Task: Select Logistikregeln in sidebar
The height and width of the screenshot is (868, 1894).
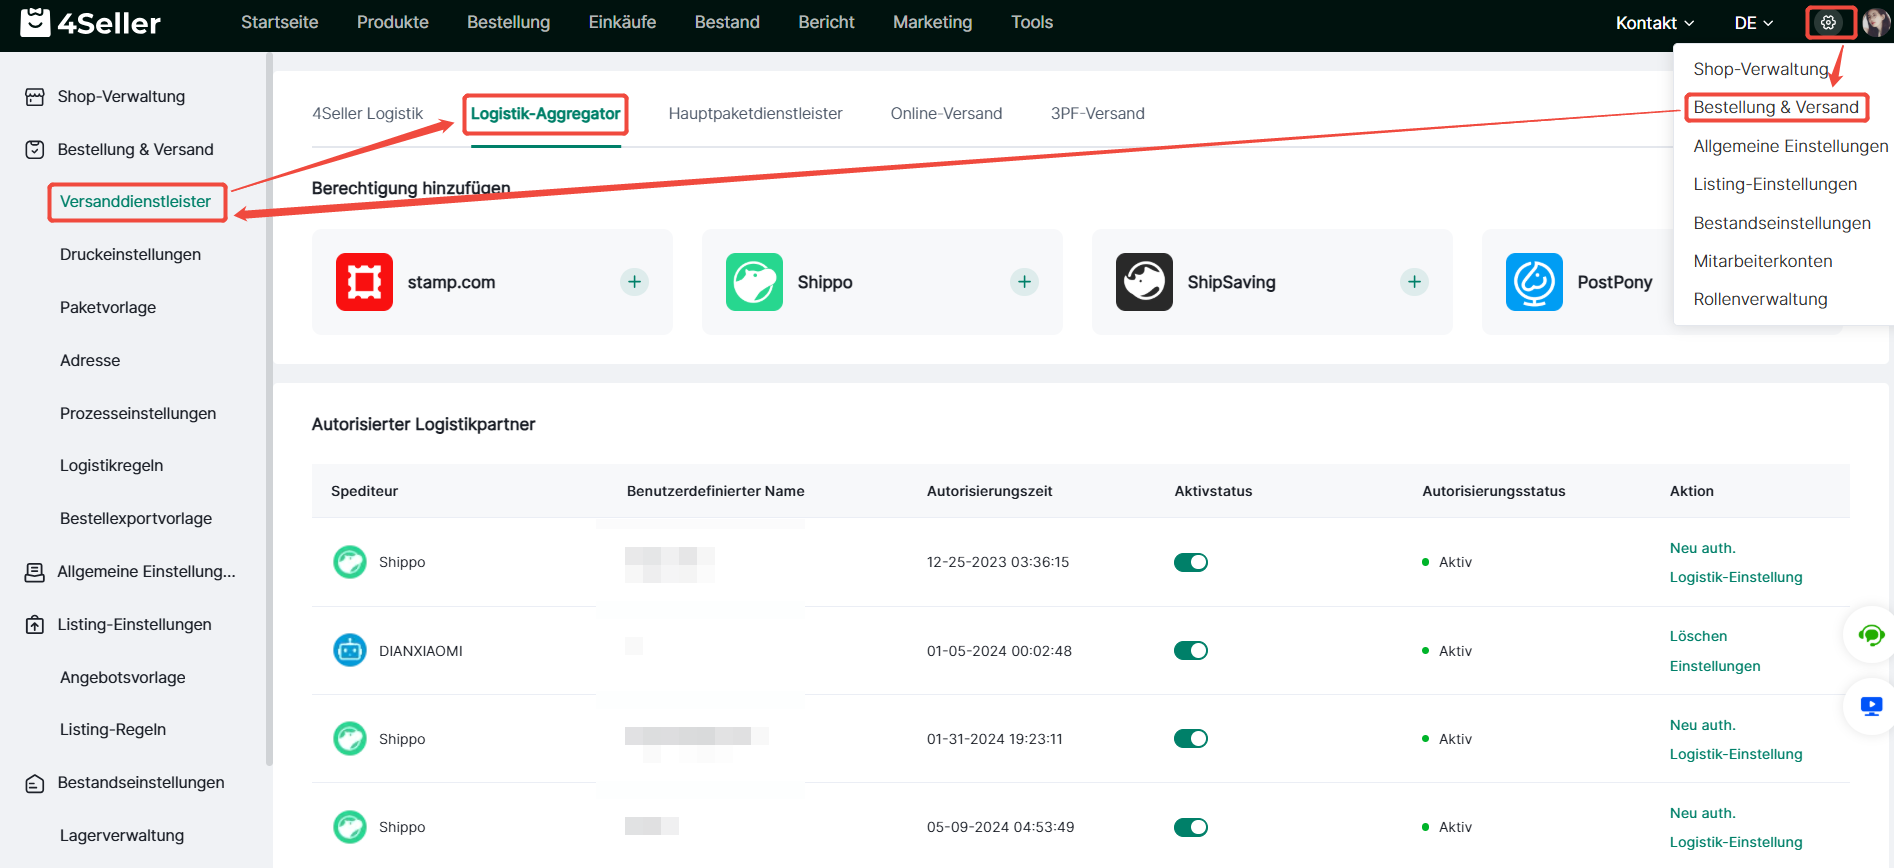Action: click(112, 466)
